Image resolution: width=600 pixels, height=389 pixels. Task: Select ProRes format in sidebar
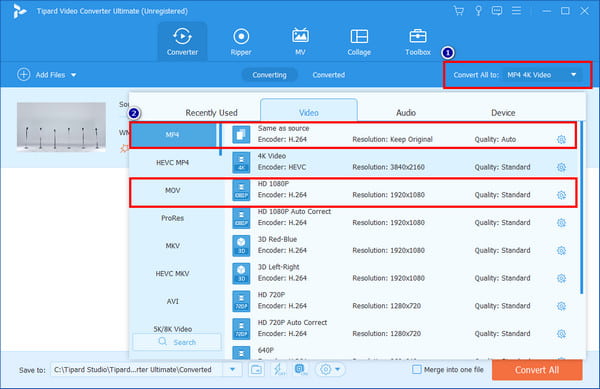coord(173,218)
